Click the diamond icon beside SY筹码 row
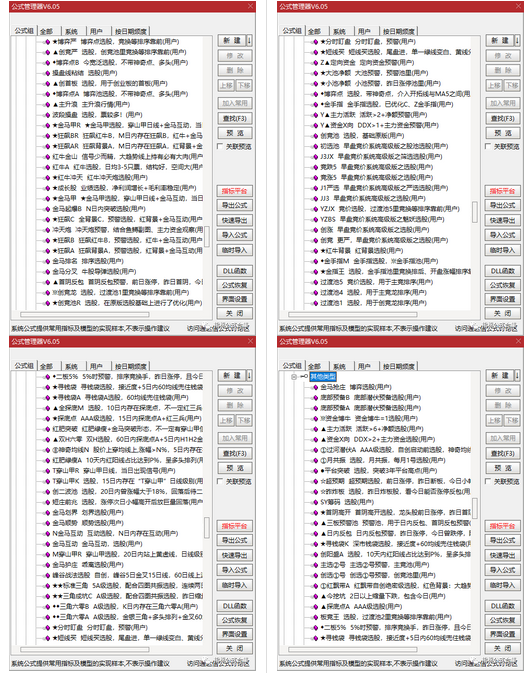The image size is (528, 673). (x=316, y=502)
